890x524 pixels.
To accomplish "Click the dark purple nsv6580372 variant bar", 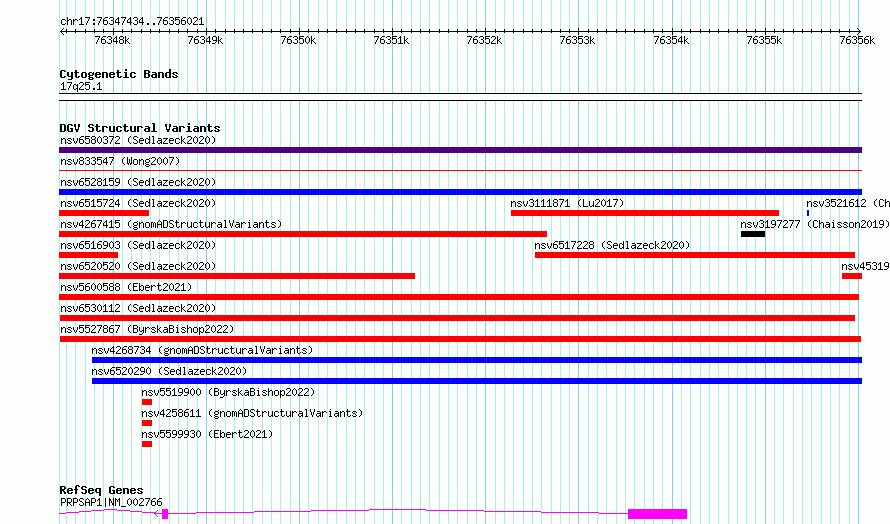I will (460, 150).
